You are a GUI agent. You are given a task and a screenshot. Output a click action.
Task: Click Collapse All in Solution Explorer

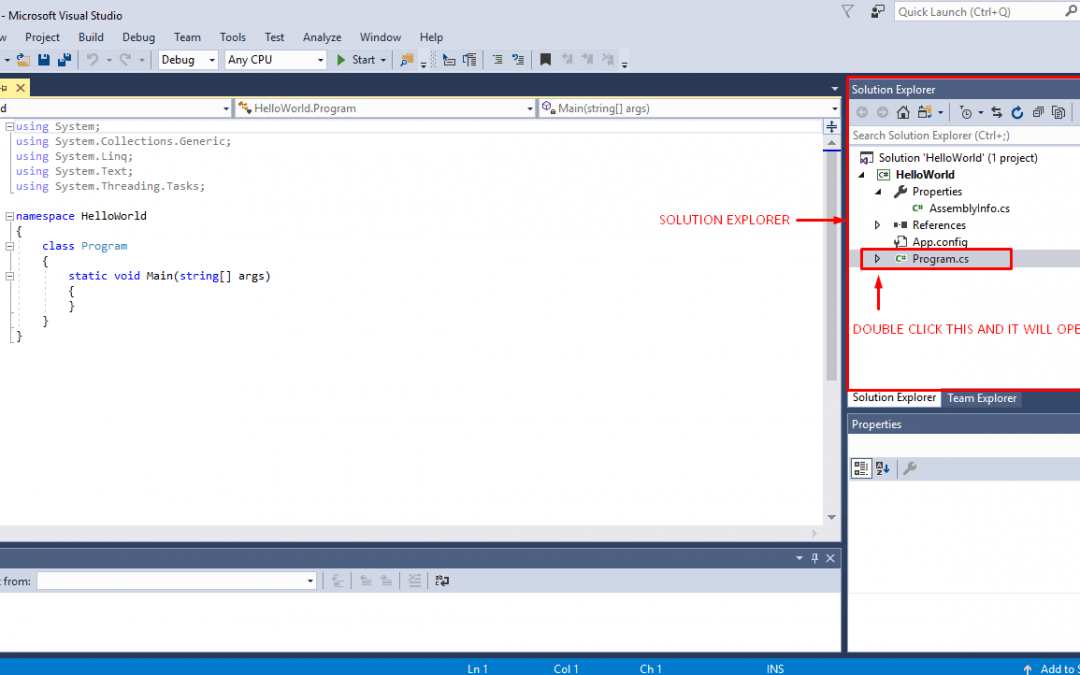pyautogui.click(x=1038, y=113)
